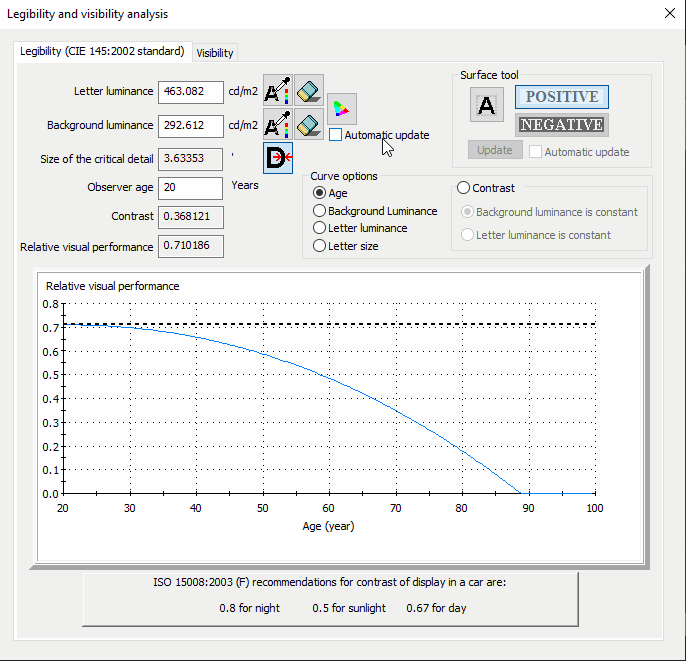686x661 pixels.
Task: Pick background luminance with the eyedropper icon
Action: pos(278,125)
